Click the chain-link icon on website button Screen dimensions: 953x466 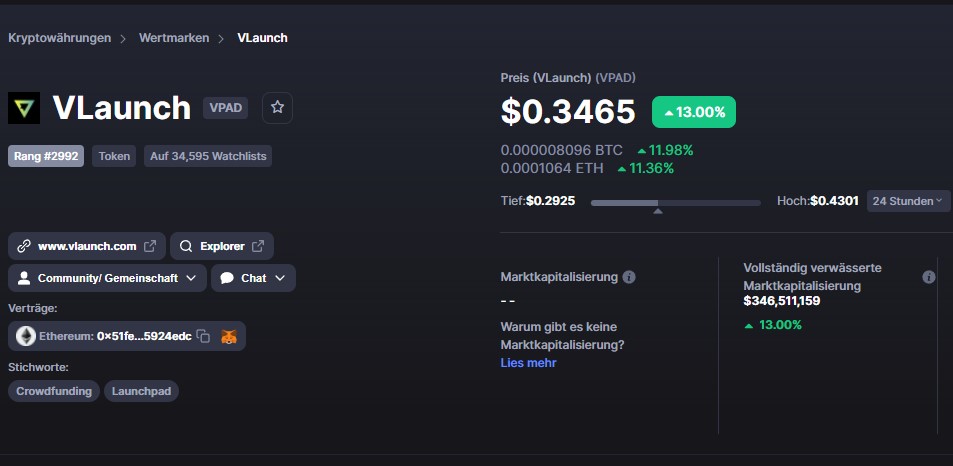(x=24, y=246)
